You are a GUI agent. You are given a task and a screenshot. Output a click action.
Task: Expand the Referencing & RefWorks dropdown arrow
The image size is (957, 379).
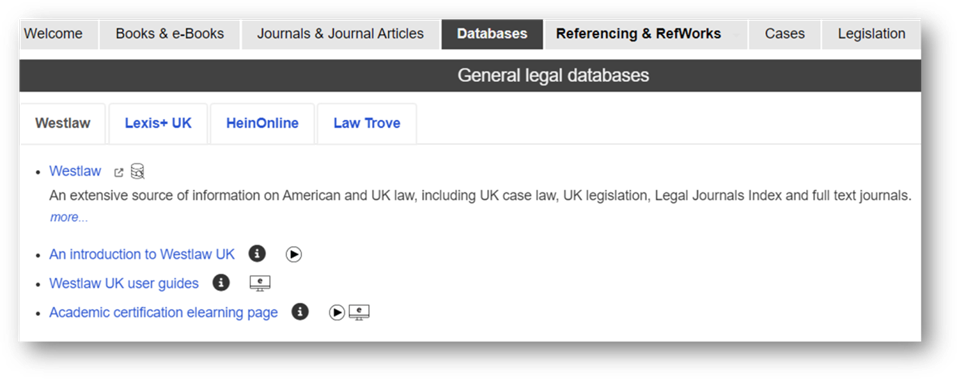736,35
